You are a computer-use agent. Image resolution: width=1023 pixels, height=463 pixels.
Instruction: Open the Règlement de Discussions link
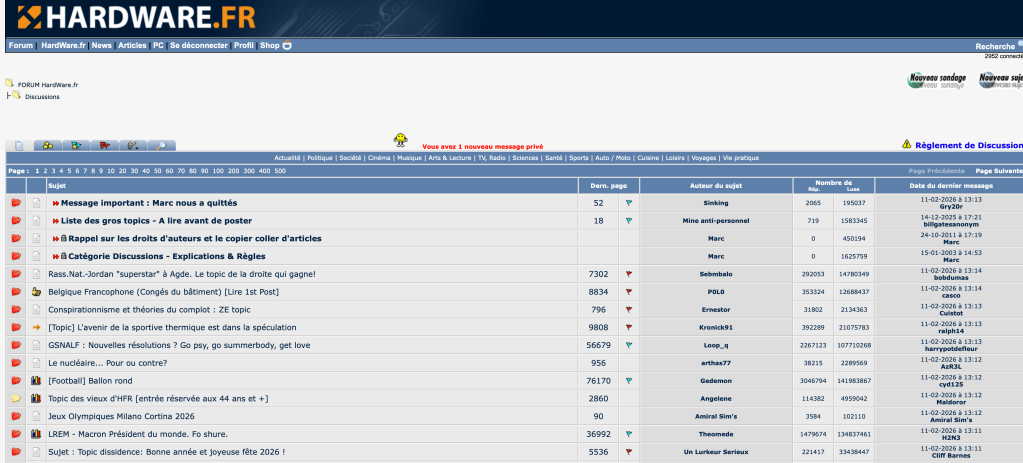point(967,145)
